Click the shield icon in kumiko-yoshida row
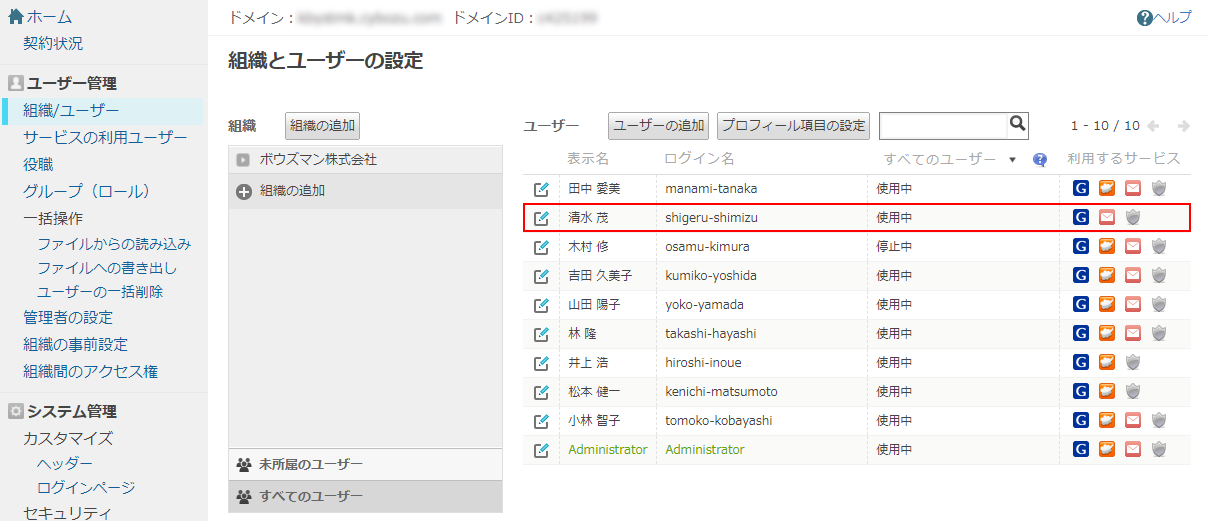The height and width of the screenshot is (521, 1208). coord(1159,275)
